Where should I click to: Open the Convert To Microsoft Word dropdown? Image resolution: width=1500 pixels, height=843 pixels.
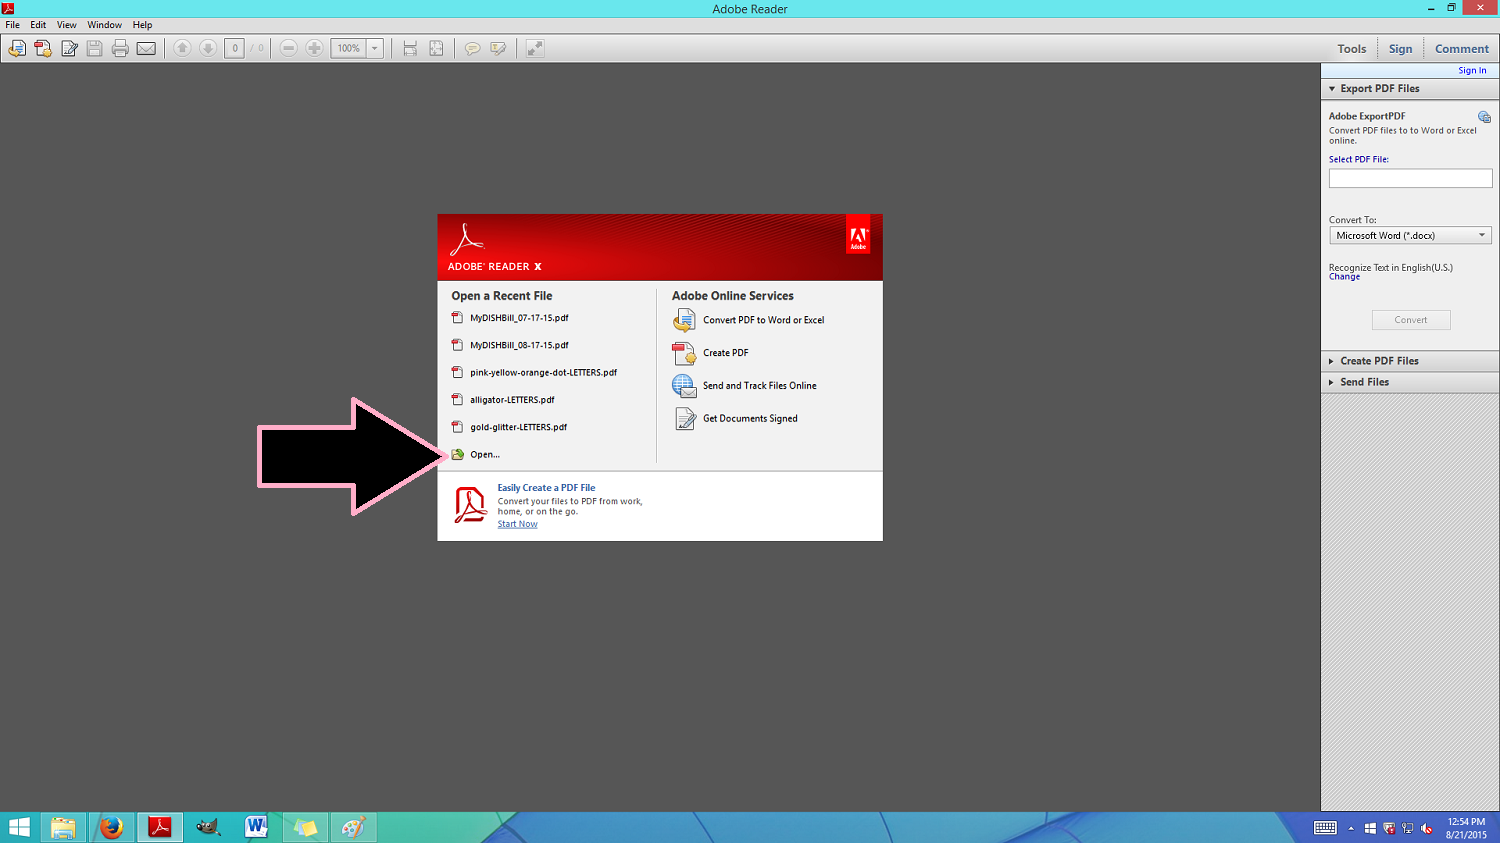coord(1410,235)
